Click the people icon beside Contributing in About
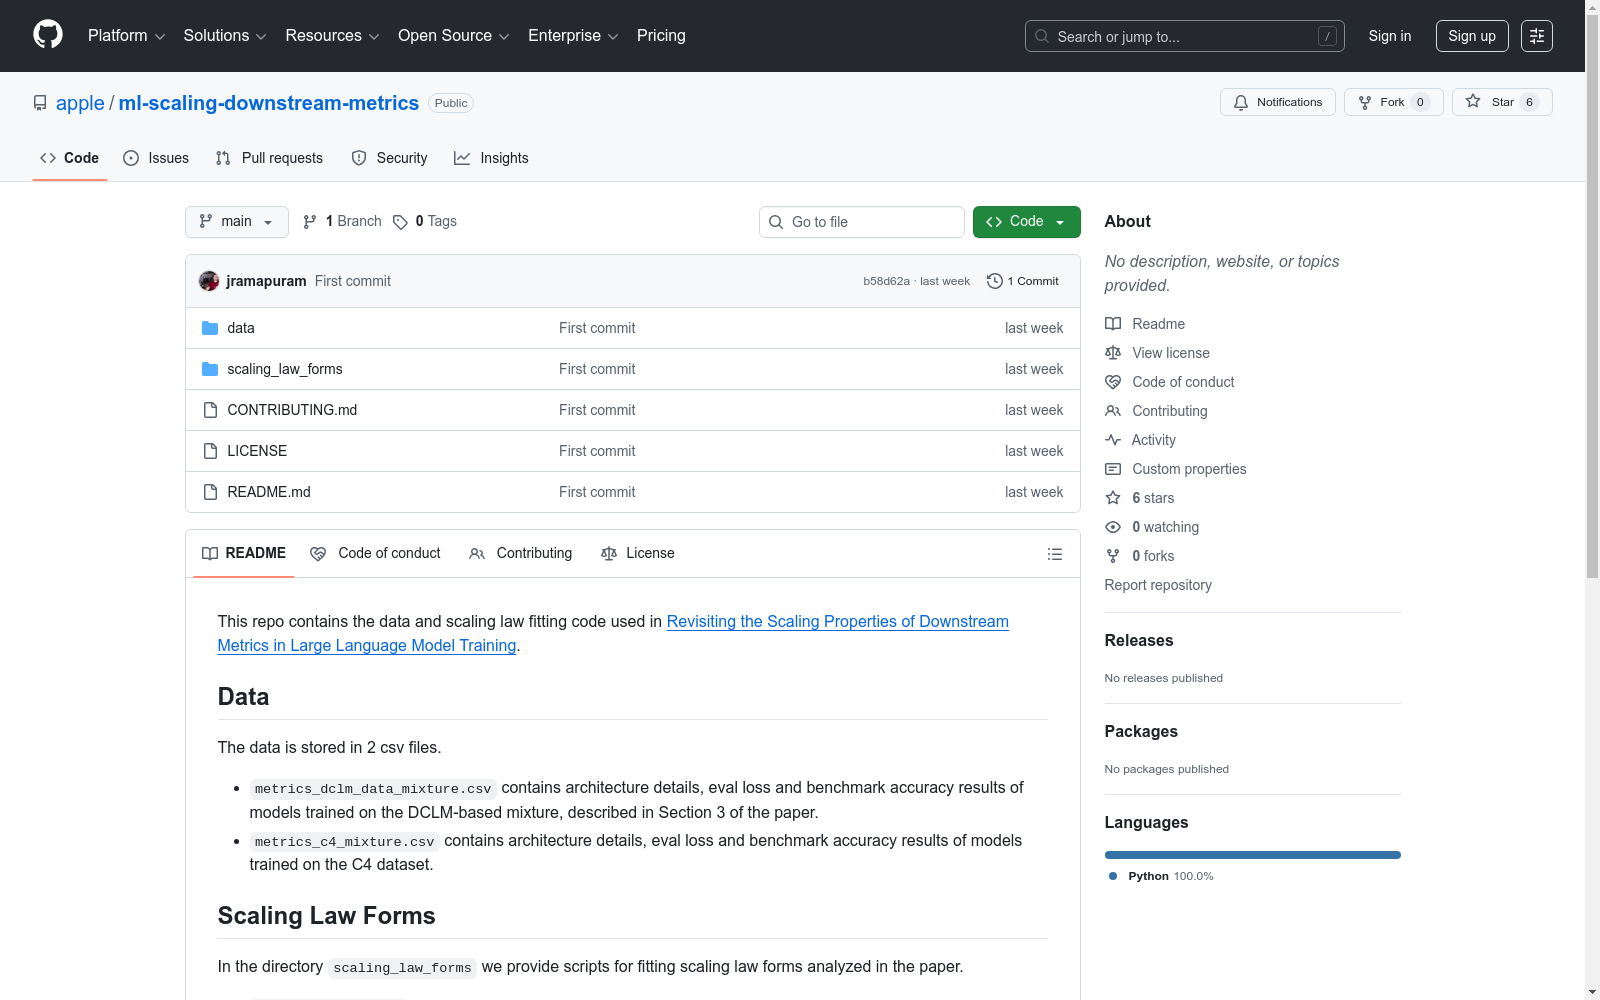Screen dimensions: 1600x1000 pos(1113,411)
